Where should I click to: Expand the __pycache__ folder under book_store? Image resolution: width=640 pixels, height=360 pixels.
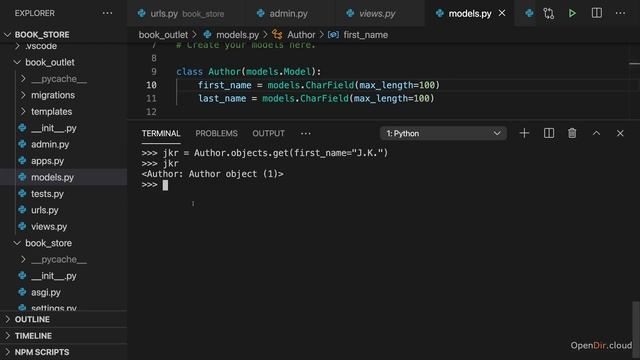tap(23, 259)
